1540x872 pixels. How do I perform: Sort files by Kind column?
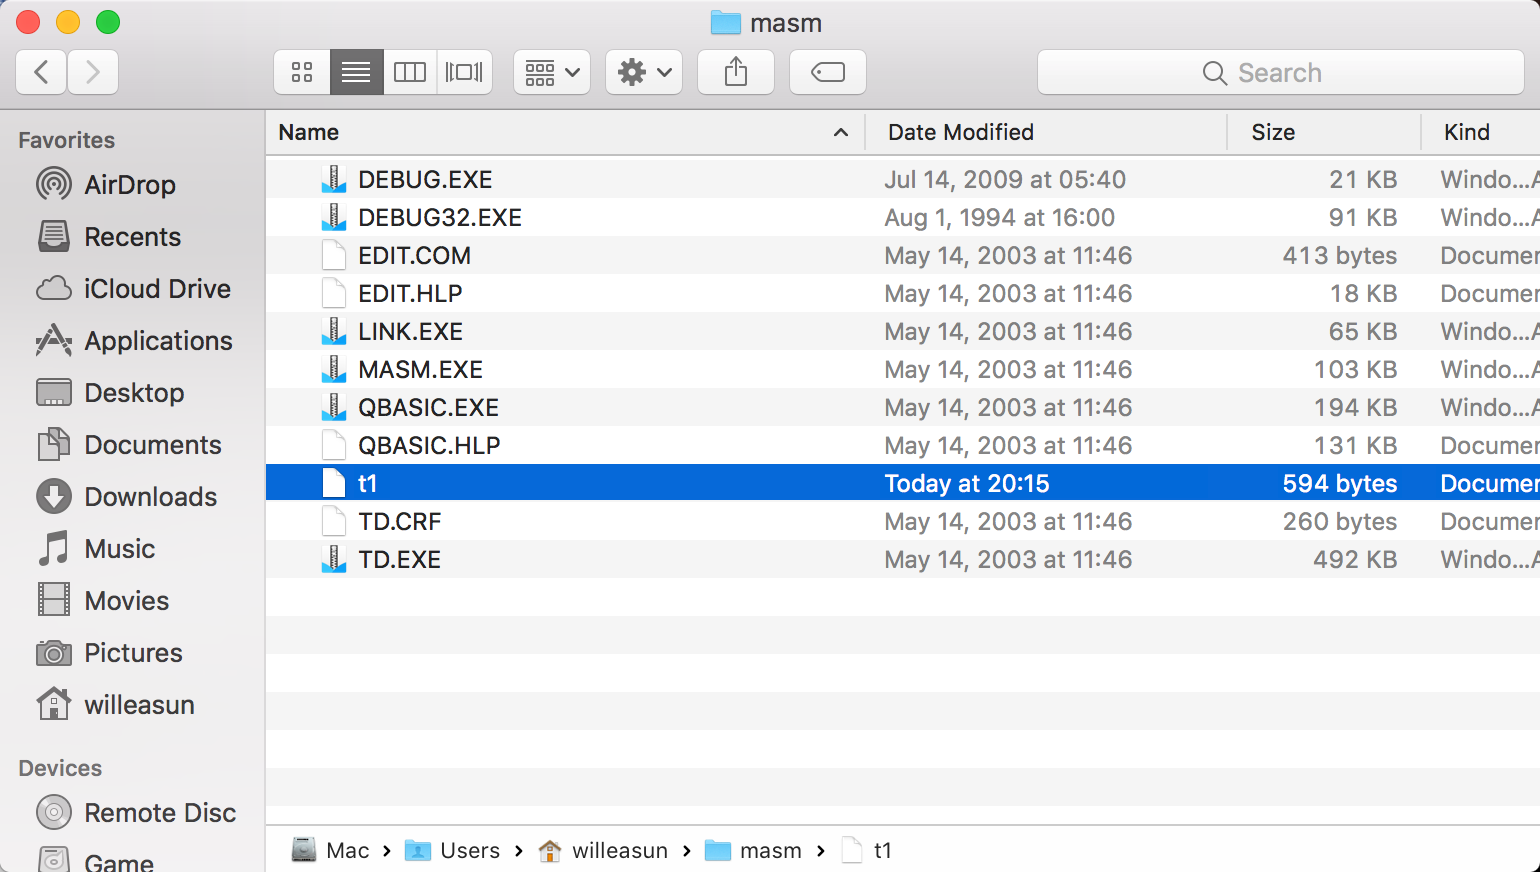pos(1481,132)
